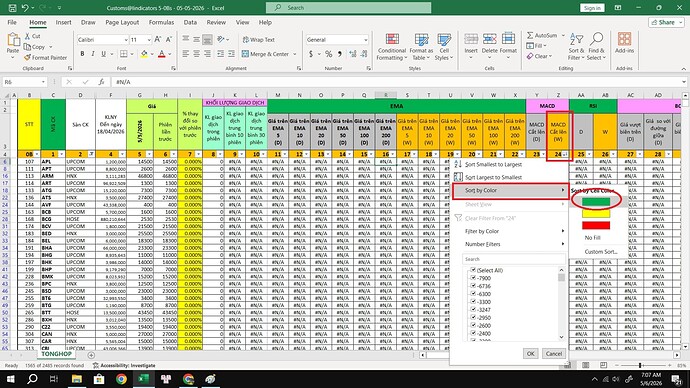
Task: Click the Insert cells icon
Action: (x=471, y=40)
